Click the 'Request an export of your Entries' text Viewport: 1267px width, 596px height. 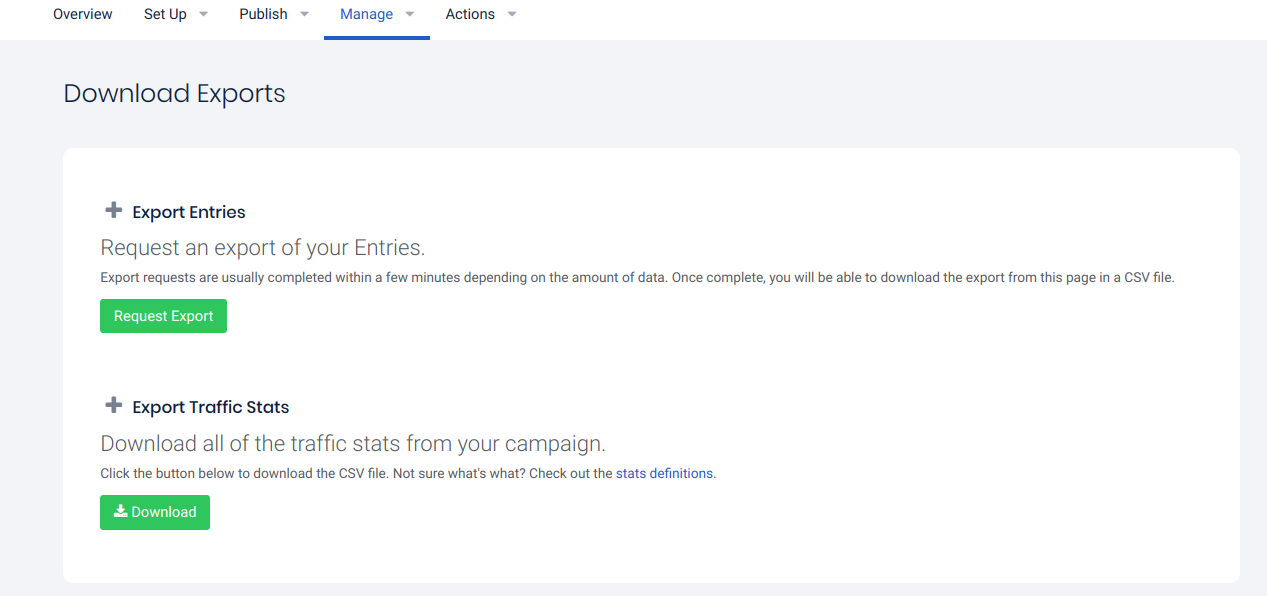coord(263,248)
